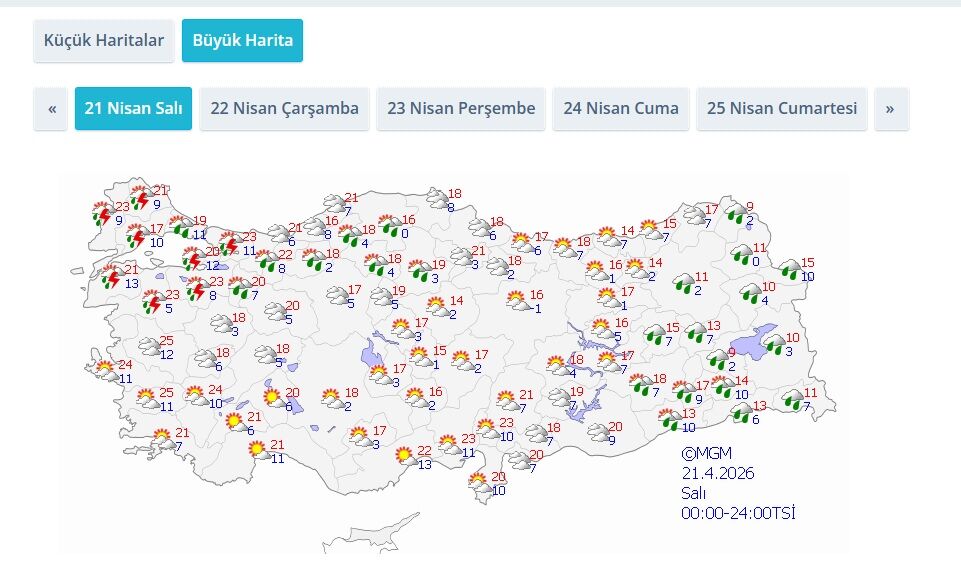The height and width of the screenshot is (572, 961).
Task: View the 25 Nisan Cumartesi forecast
Action: (782, 109)
